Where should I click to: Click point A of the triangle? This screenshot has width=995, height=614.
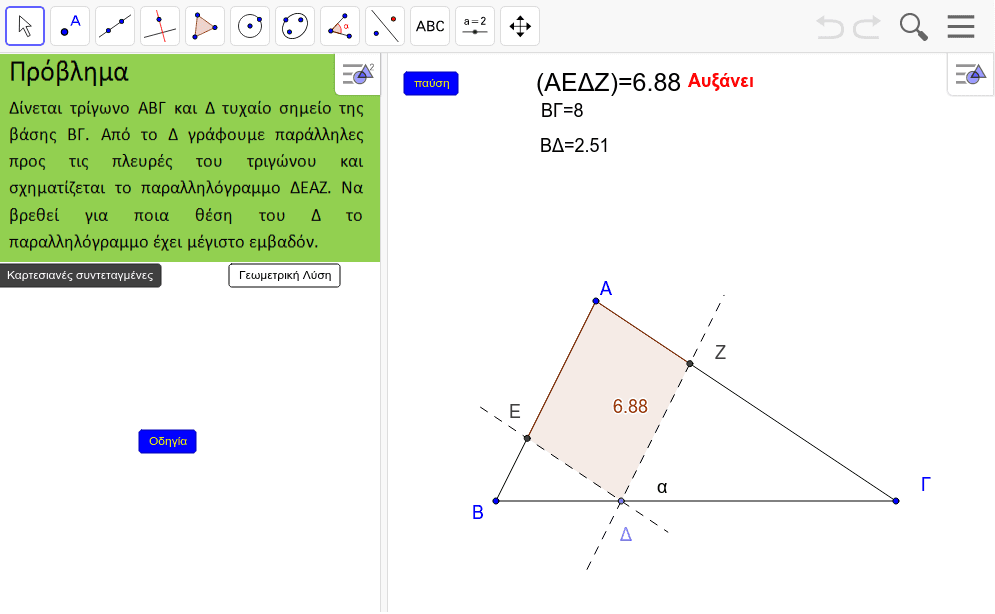click(596, 301)
